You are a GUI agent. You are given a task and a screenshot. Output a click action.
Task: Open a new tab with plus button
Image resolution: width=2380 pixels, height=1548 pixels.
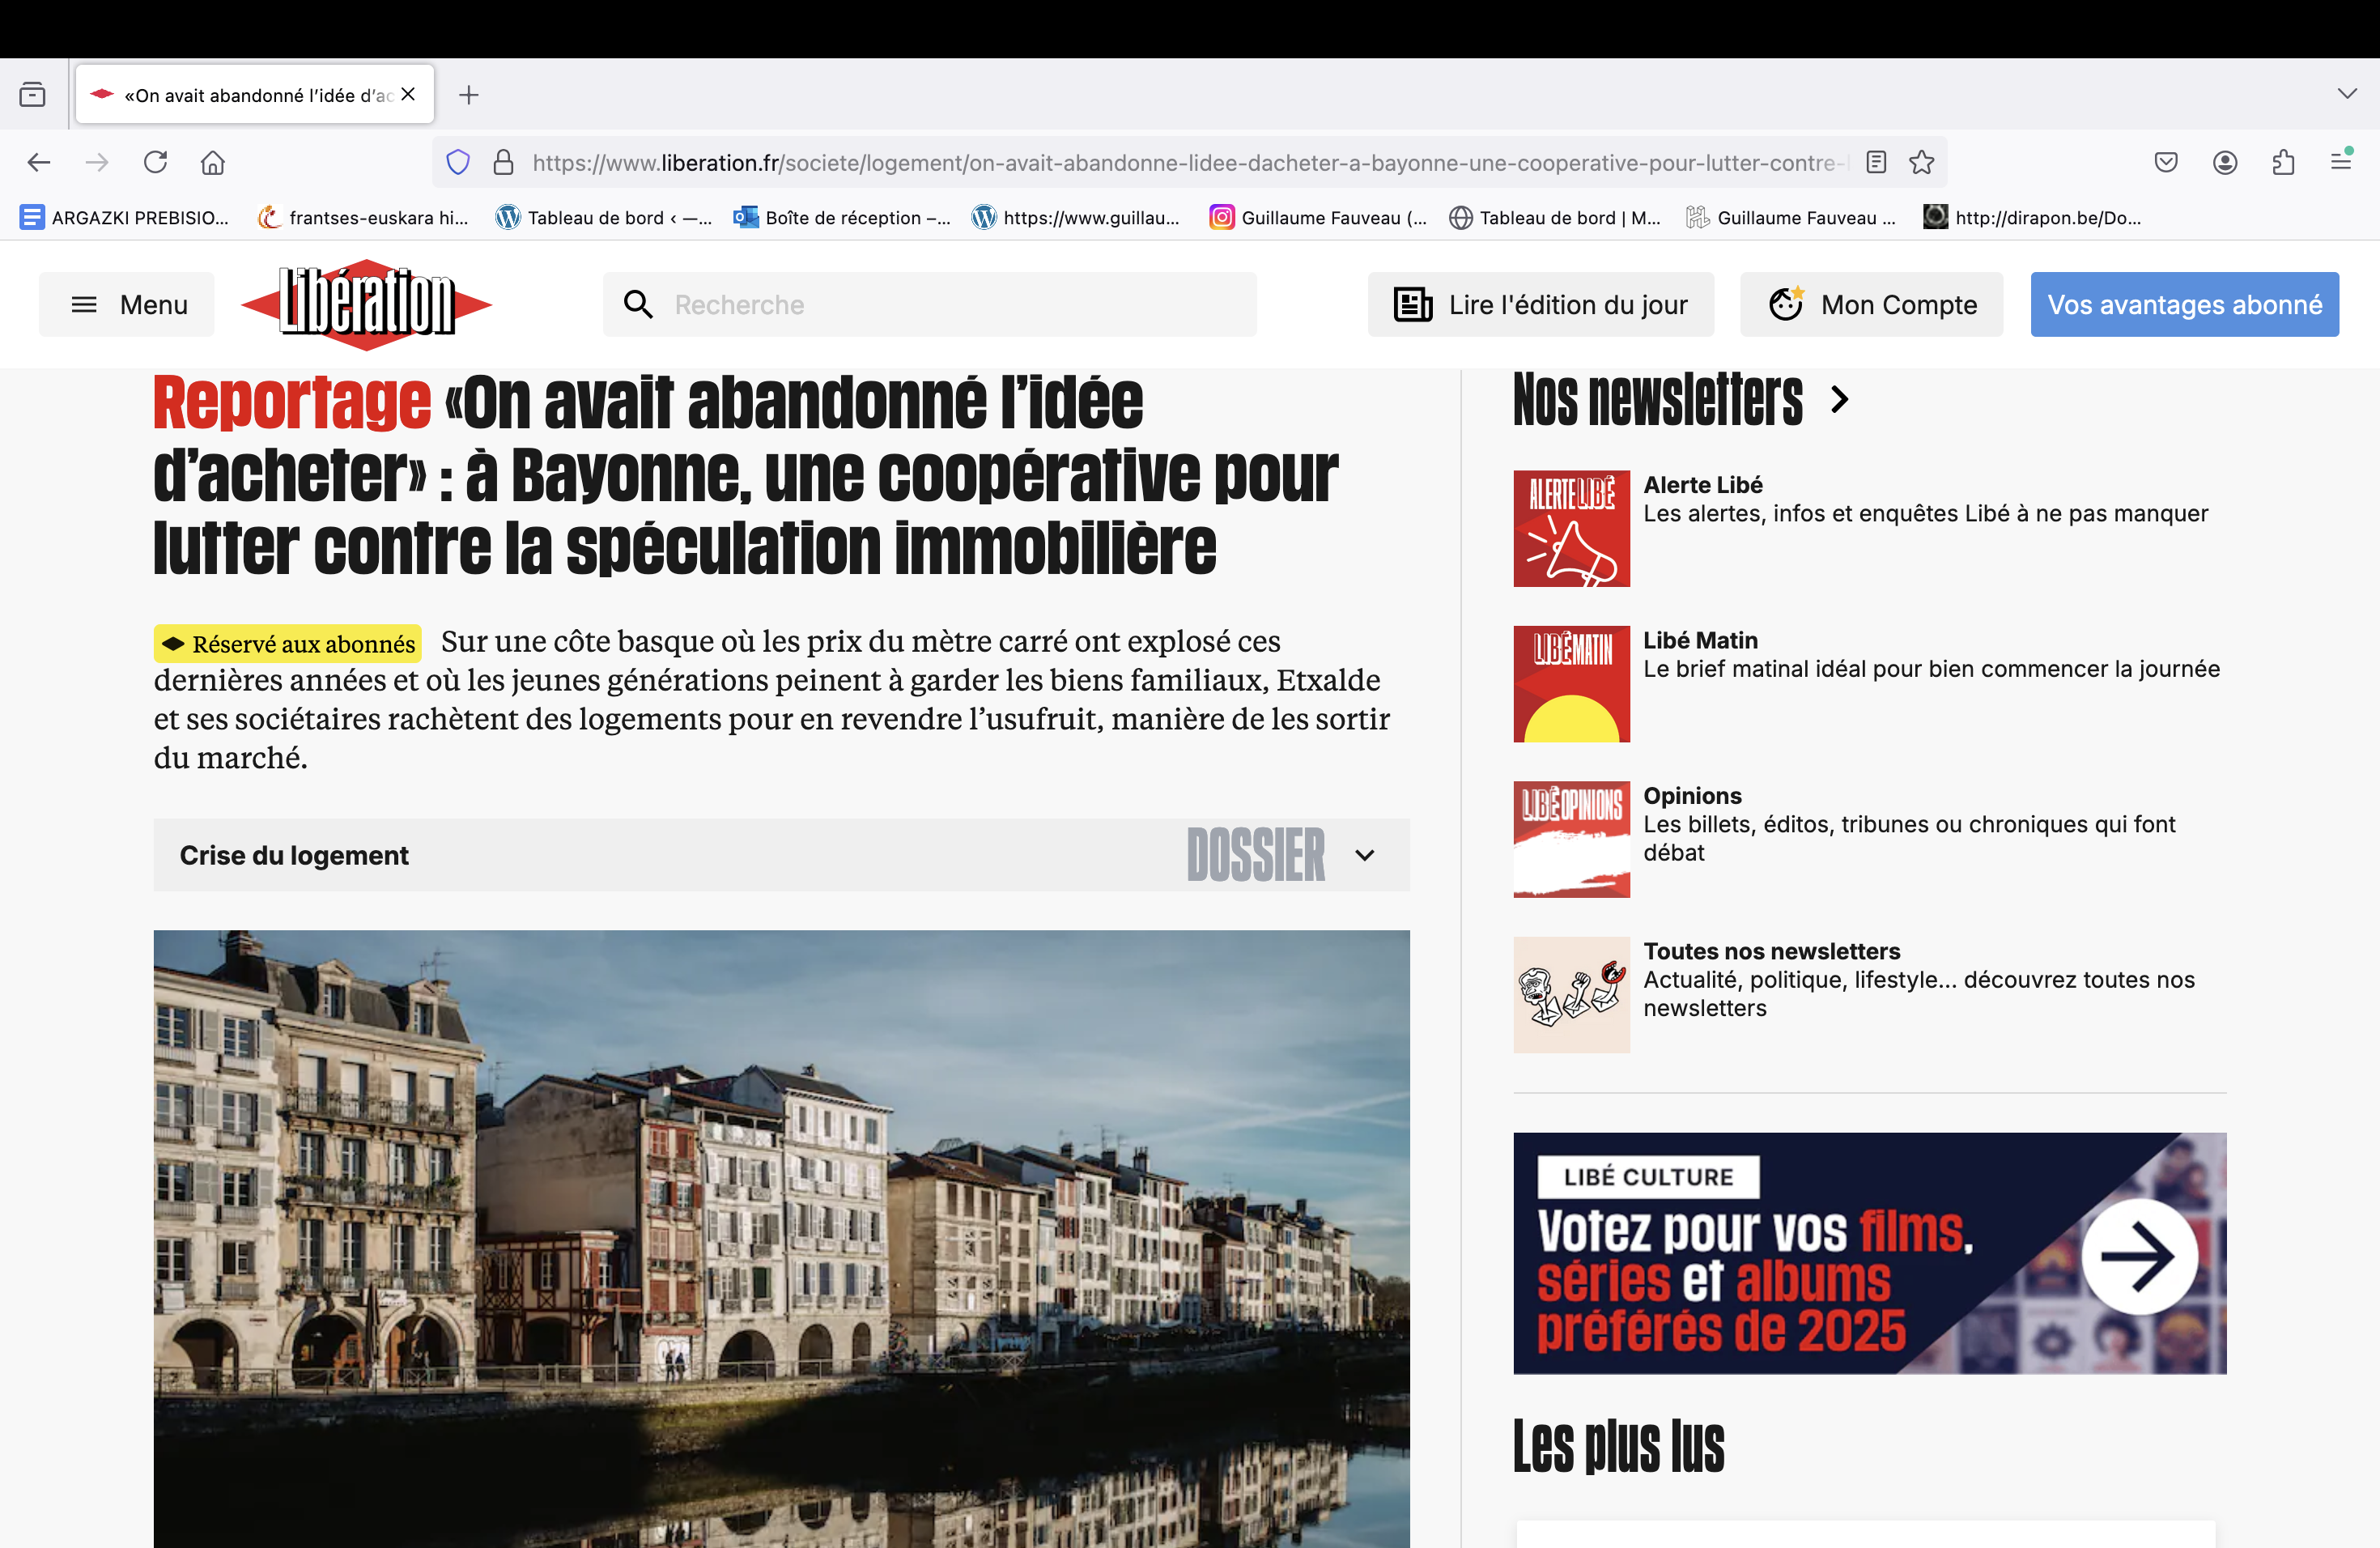pyautogui.click(x=468, y=95)
